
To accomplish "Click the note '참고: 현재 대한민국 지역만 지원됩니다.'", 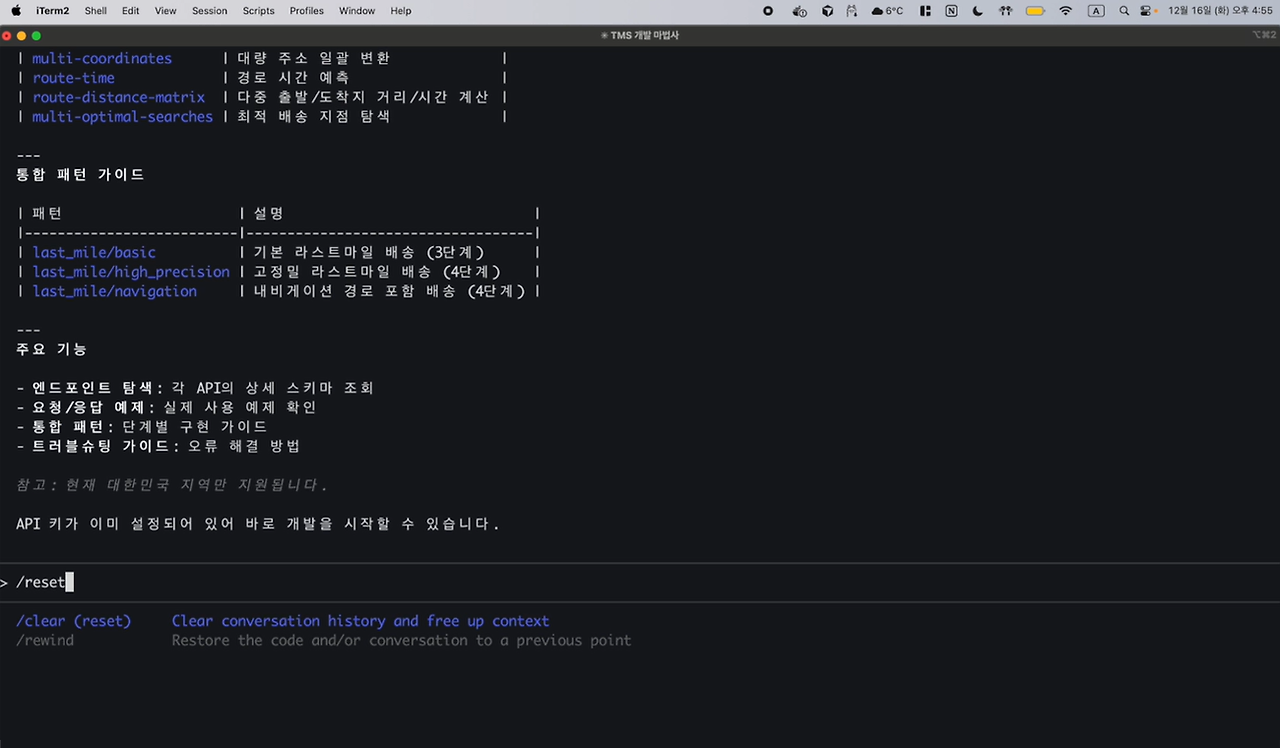I will (x=172, y=485).
